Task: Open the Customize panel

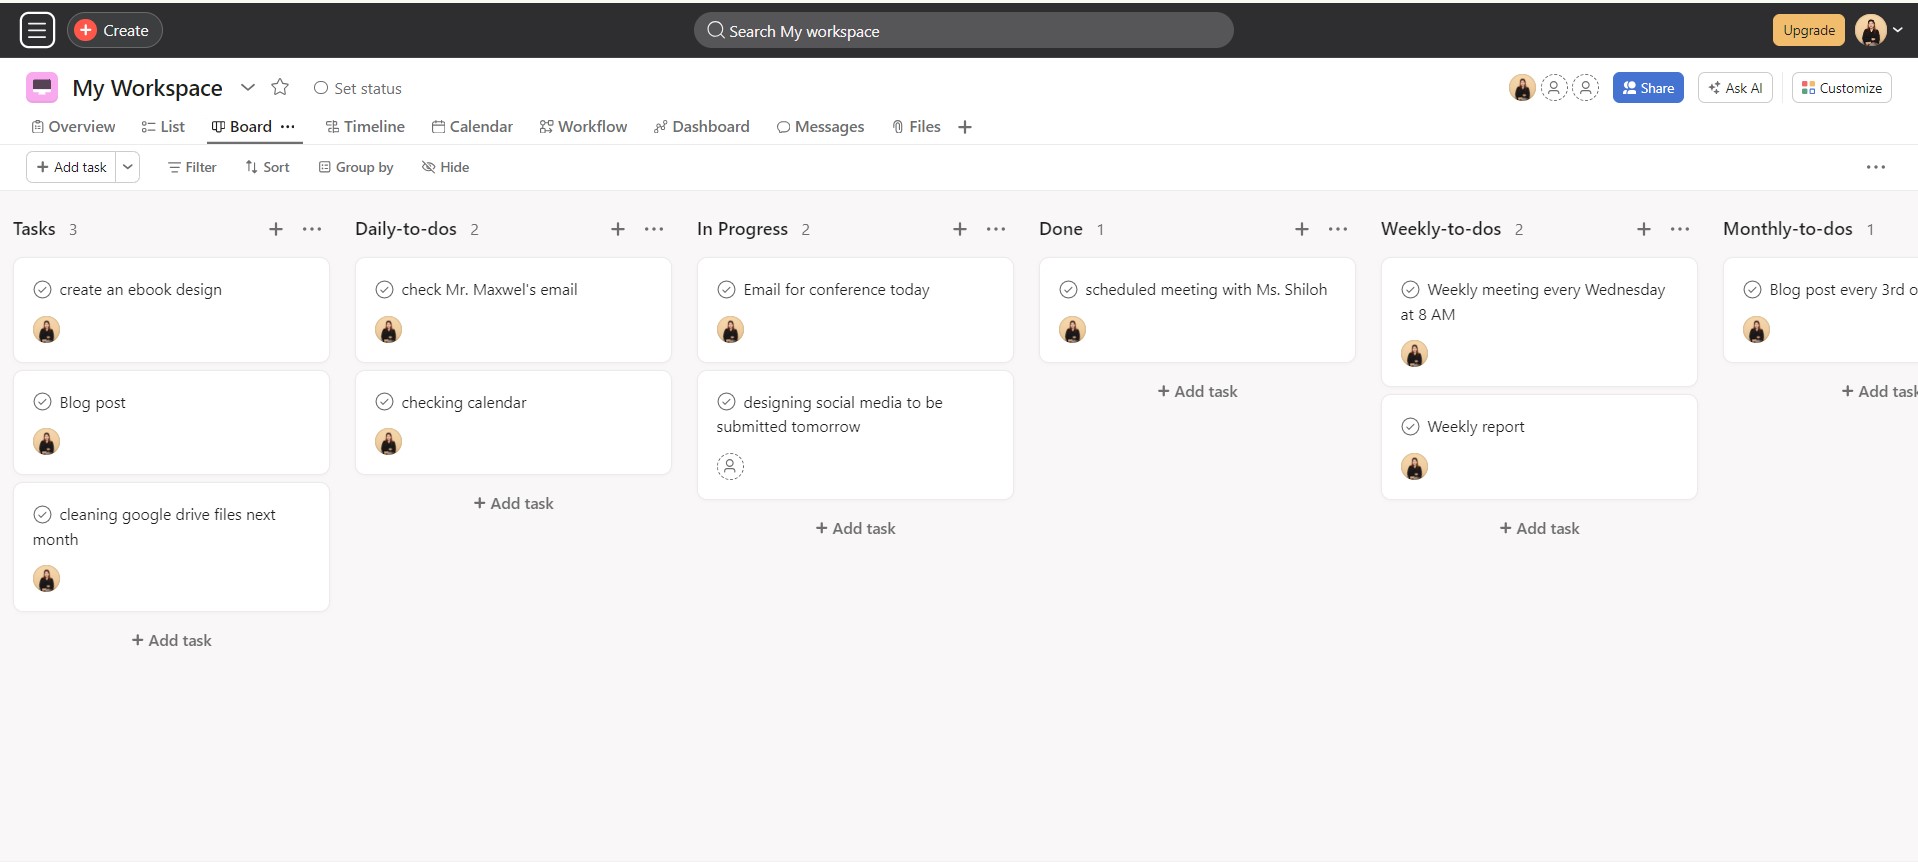Action: click(1841, 88)
